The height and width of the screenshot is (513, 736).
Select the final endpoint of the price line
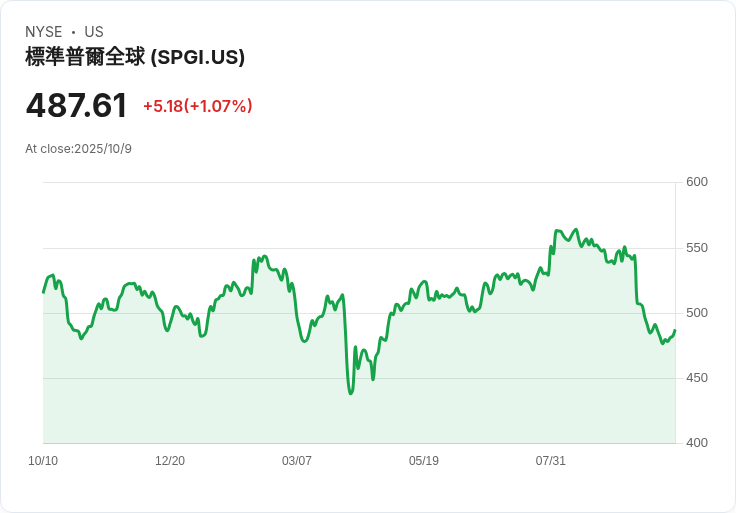[x=675, y=330]
